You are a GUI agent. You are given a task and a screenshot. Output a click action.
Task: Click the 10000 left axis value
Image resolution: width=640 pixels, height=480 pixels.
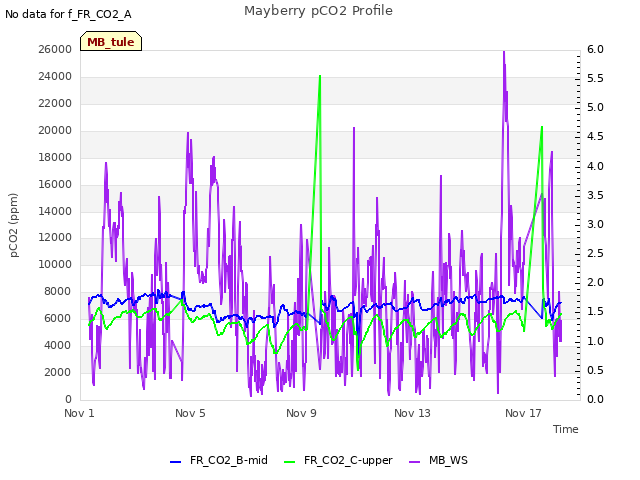(55, 264)
